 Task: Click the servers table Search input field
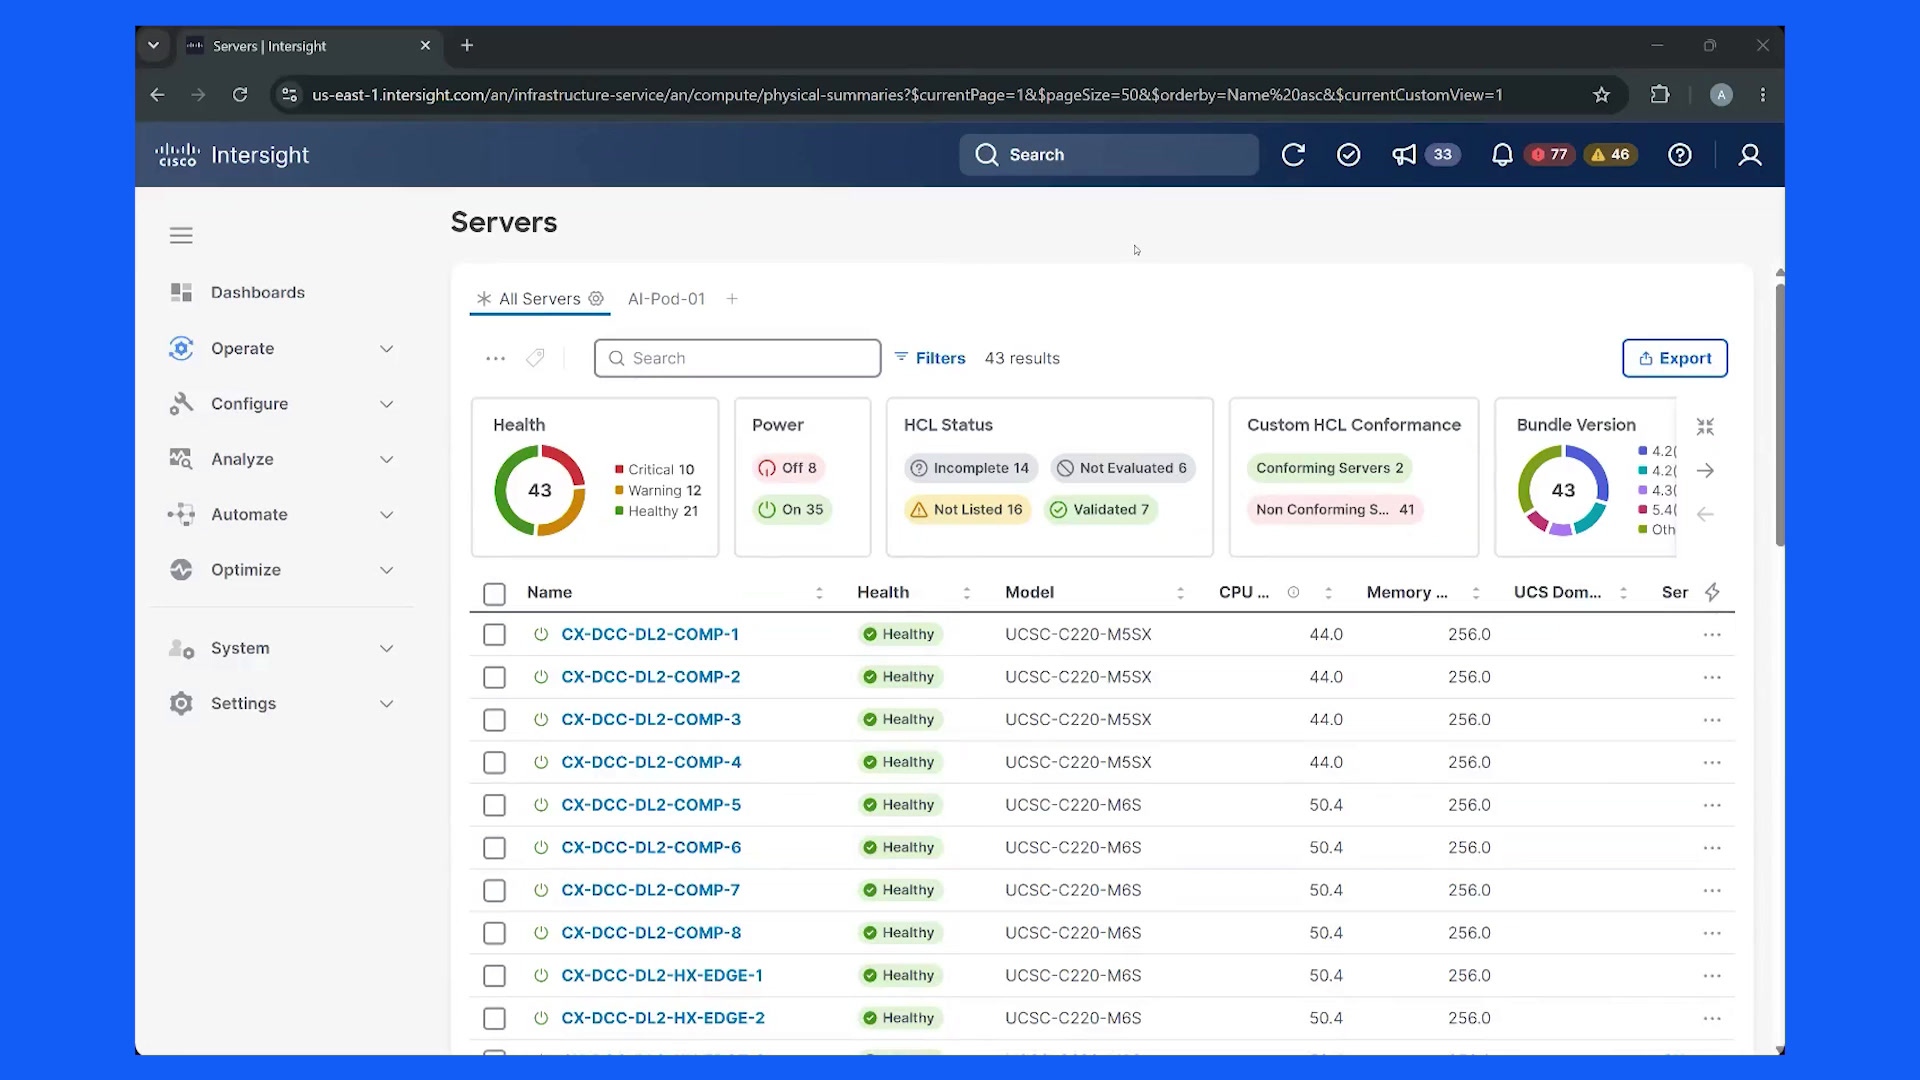737,358
